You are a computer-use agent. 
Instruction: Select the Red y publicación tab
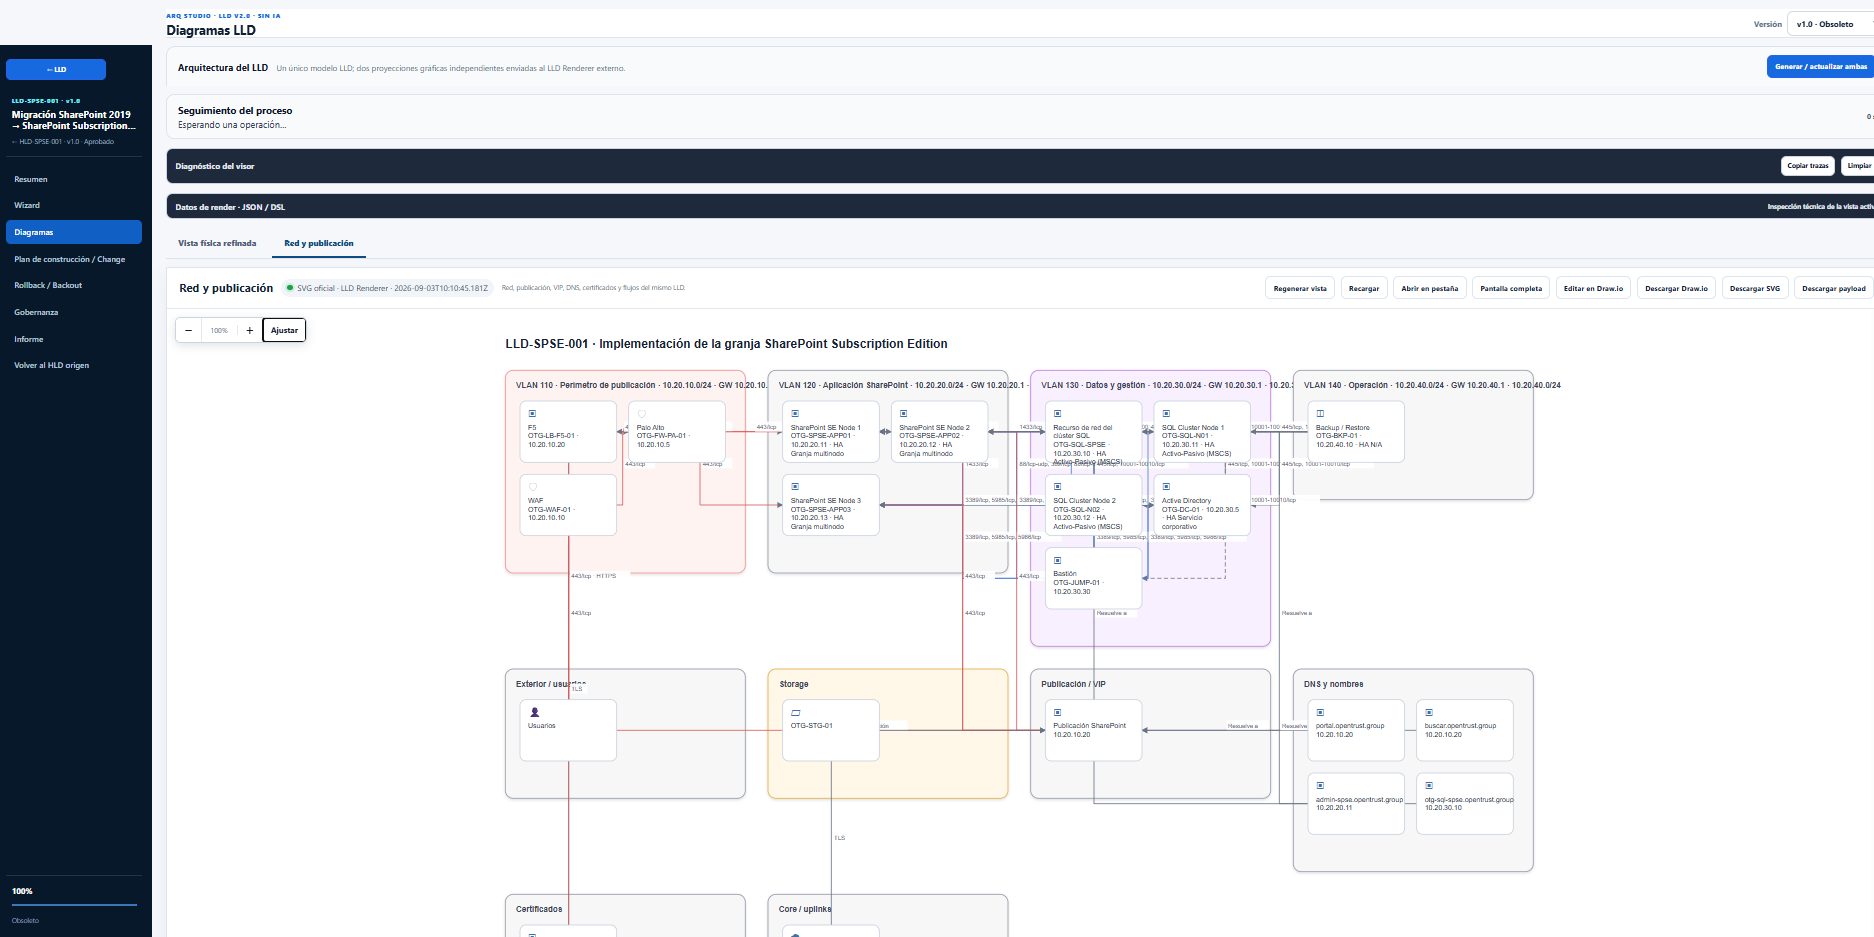point(319,243)
